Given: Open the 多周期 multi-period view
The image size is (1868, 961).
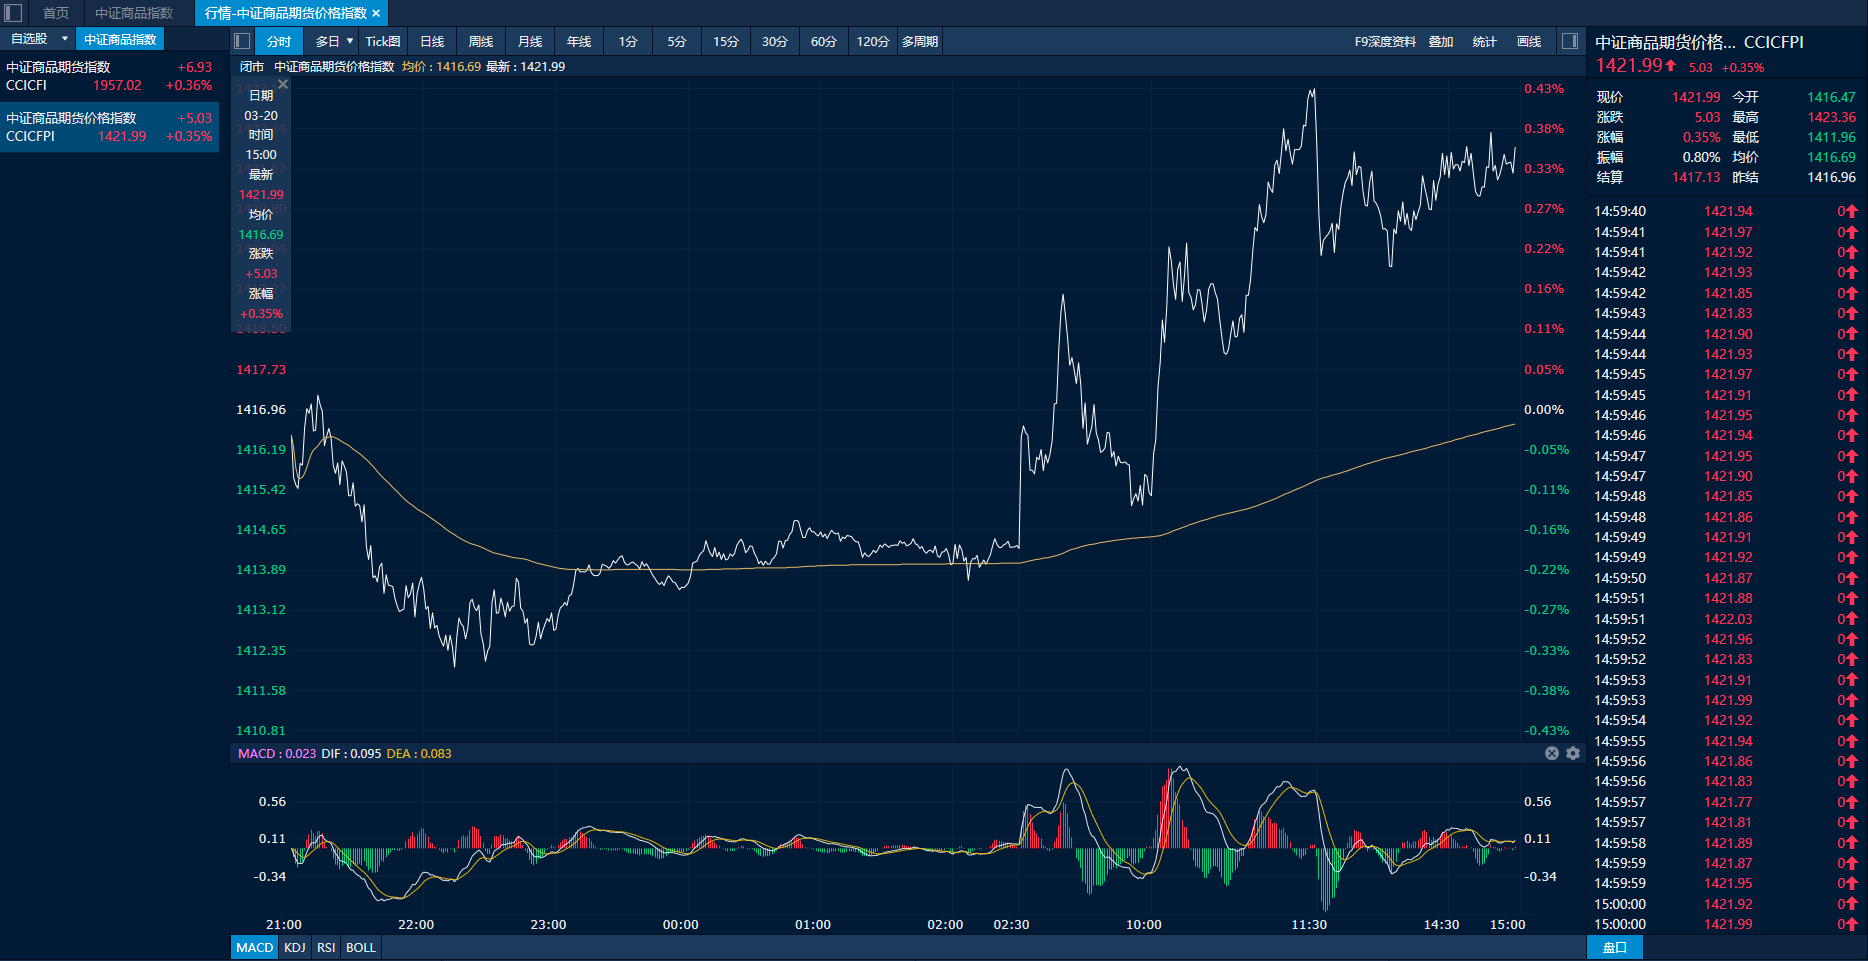Looking at the screenshot, I should tap(920, 41).
